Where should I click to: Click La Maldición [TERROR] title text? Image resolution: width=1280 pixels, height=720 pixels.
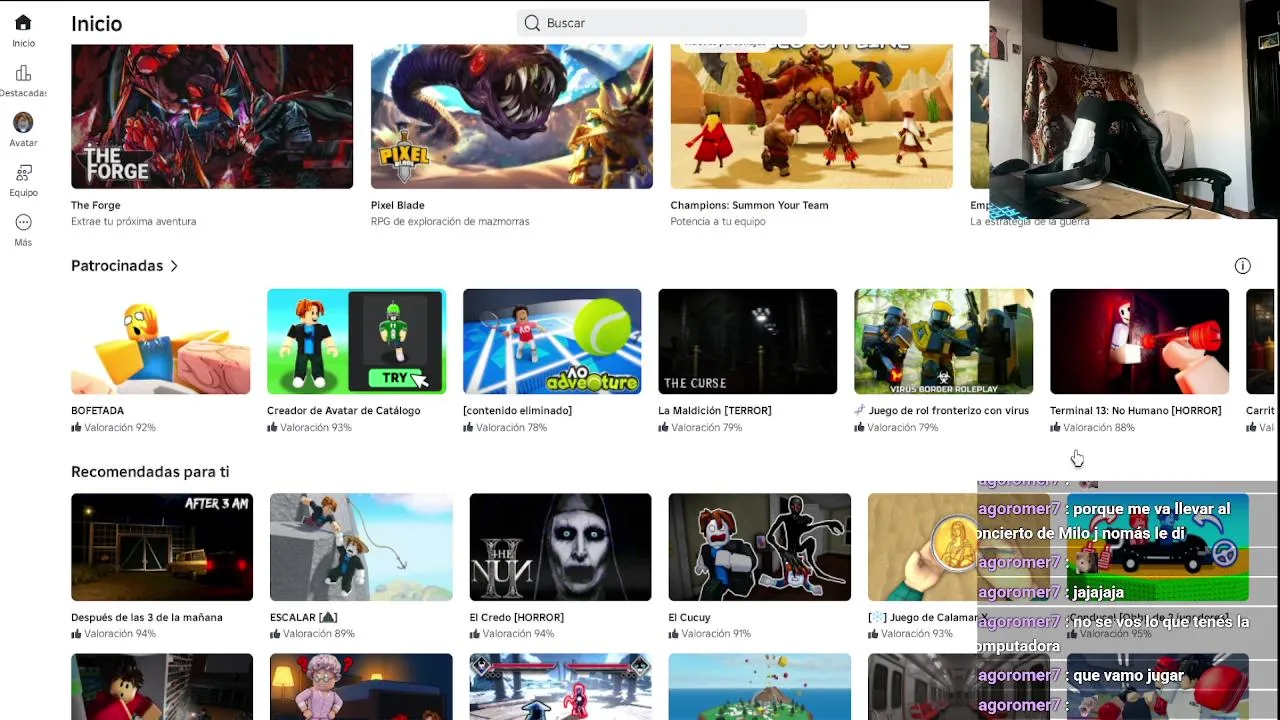(x=715, y=411)
